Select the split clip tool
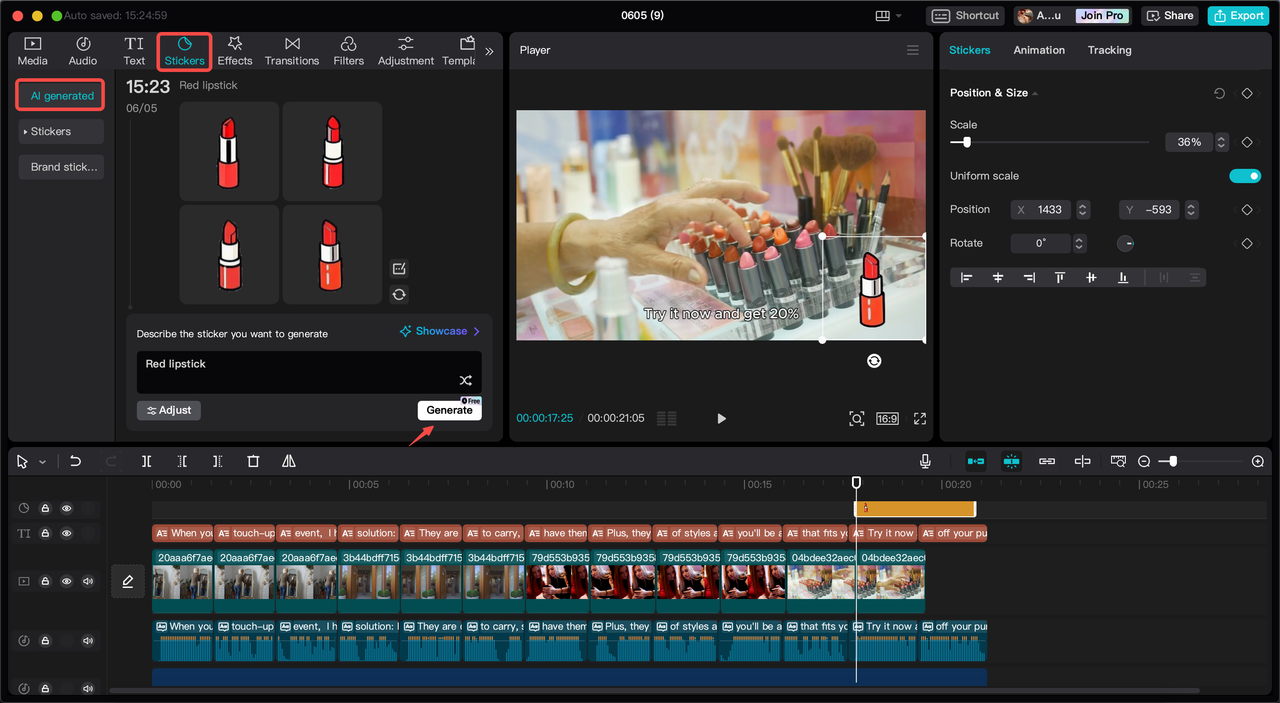Viewport: 1280px width, 703px height. (x=146, y=461)
